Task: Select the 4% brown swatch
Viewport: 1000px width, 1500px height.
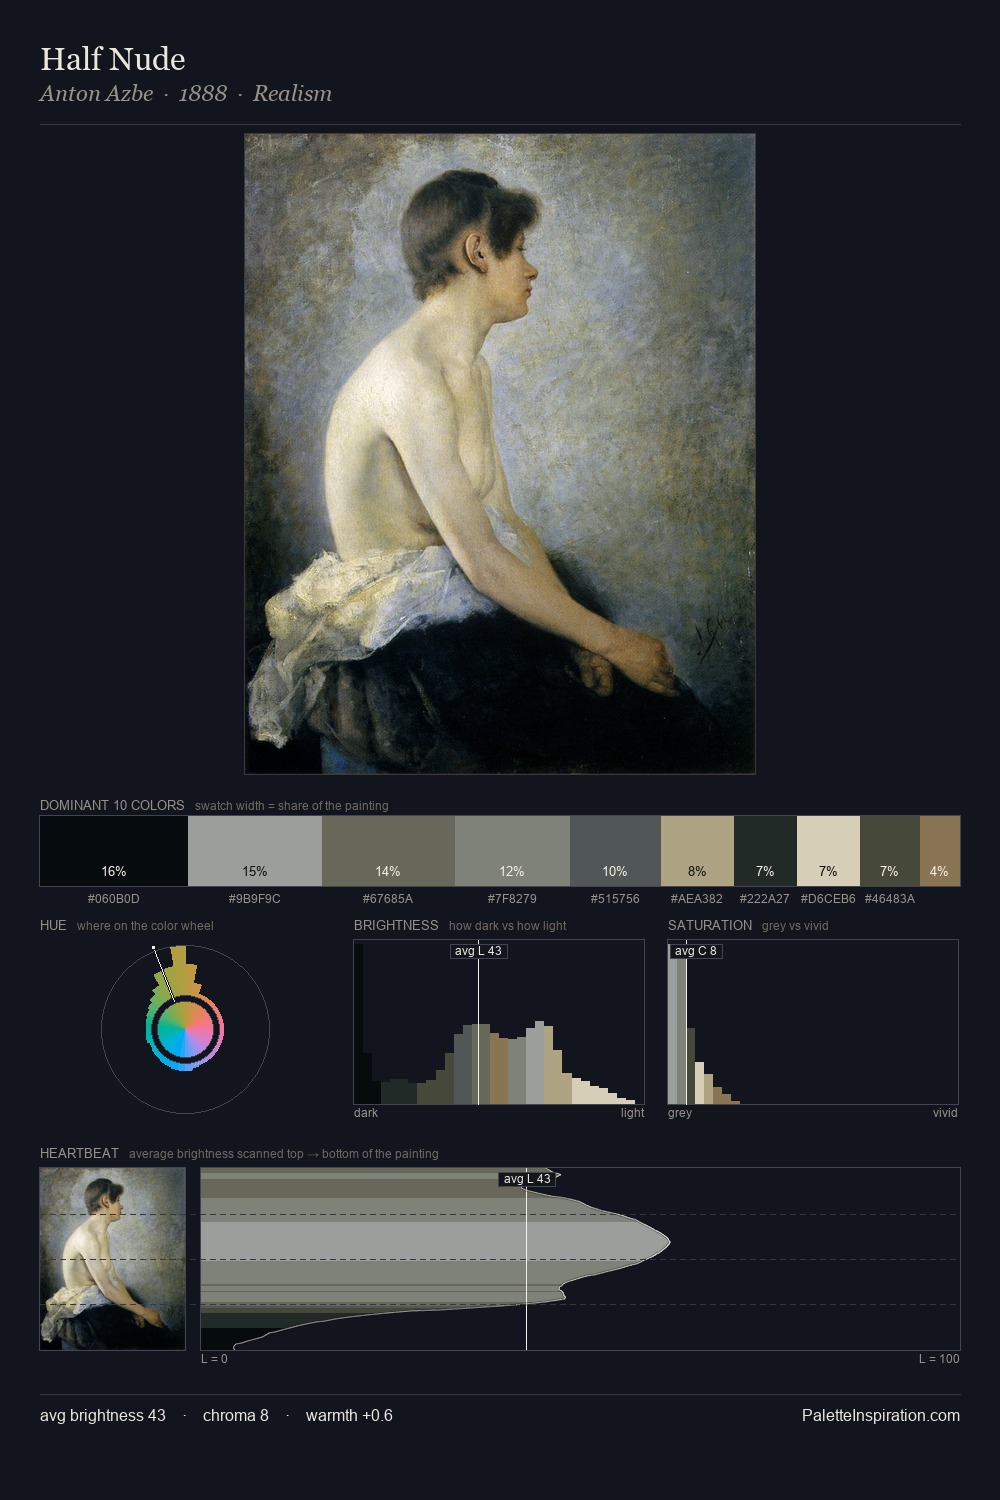Action: pos(940,851)
